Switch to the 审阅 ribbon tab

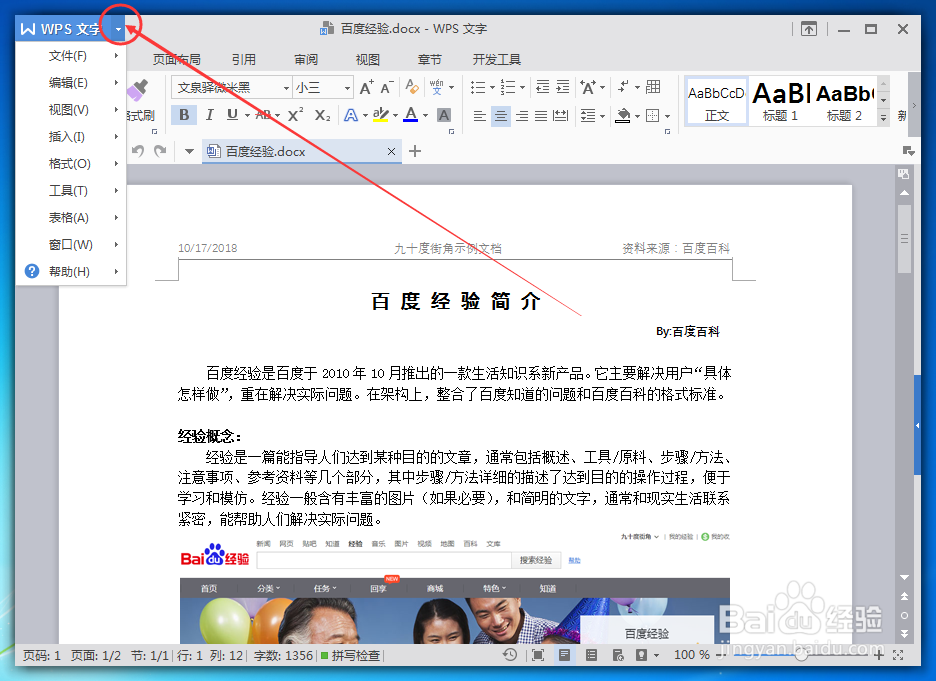tap(306, 60)
